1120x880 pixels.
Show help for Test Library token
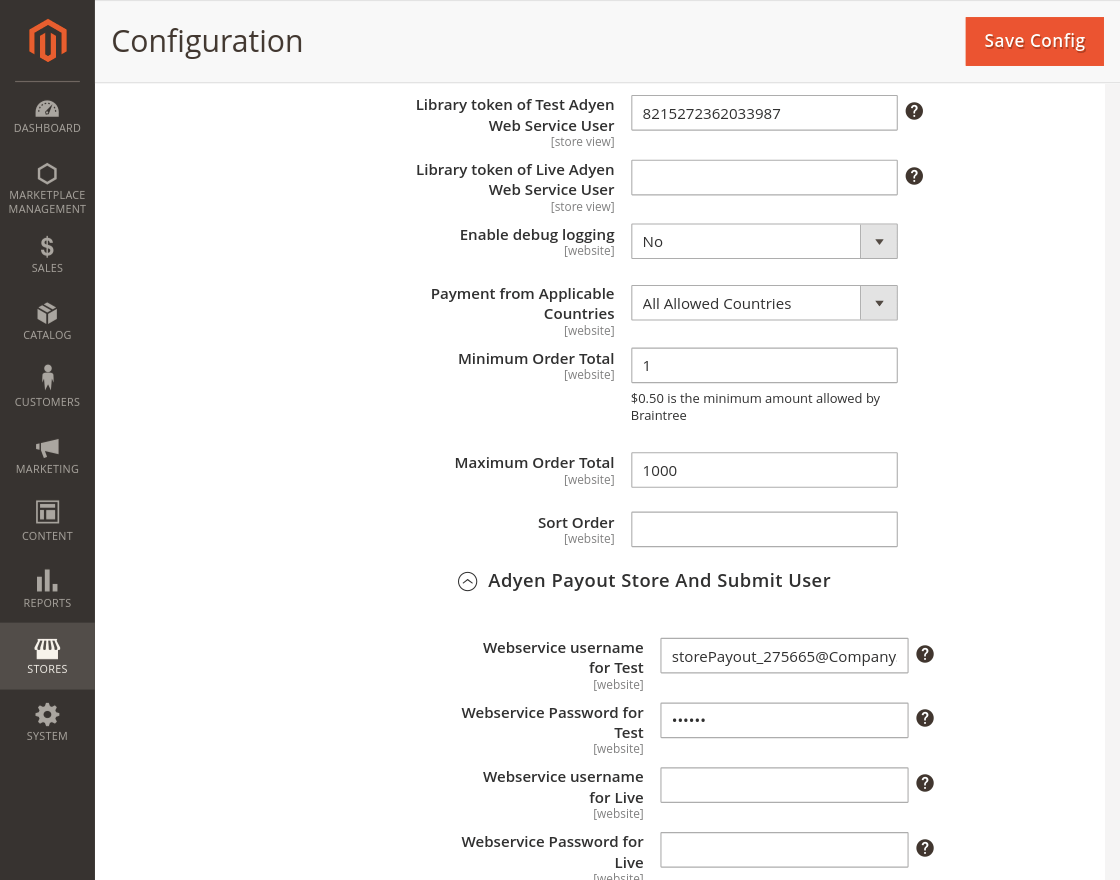pyautogui.click(x=914, y=111)
